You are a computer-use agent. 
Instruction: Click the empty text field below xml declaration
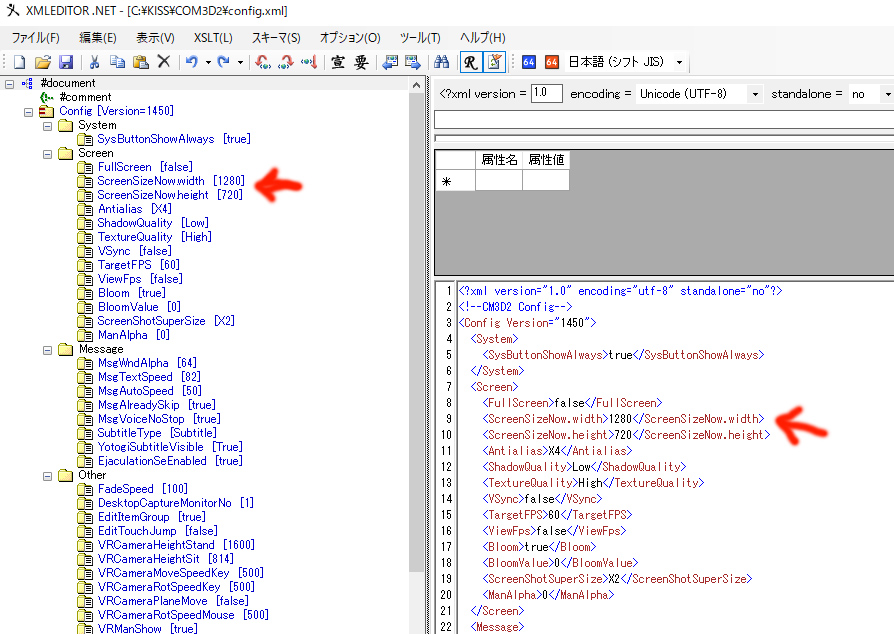[x=664, y=120]
